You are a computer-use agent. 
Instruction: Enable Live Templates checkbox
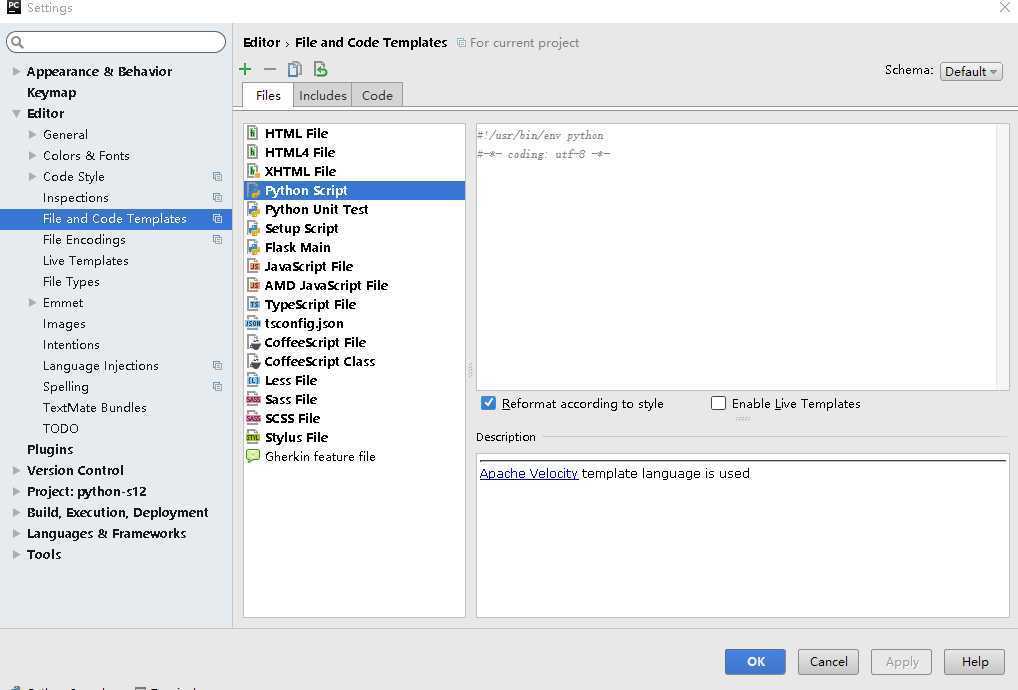click(718, 403)
